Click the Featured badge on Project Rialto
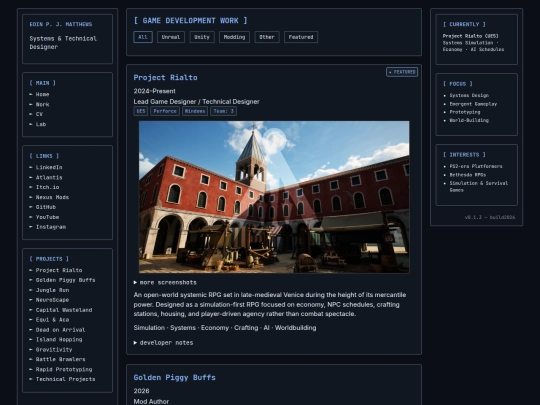Screen dimensions: 540x405 402,72
